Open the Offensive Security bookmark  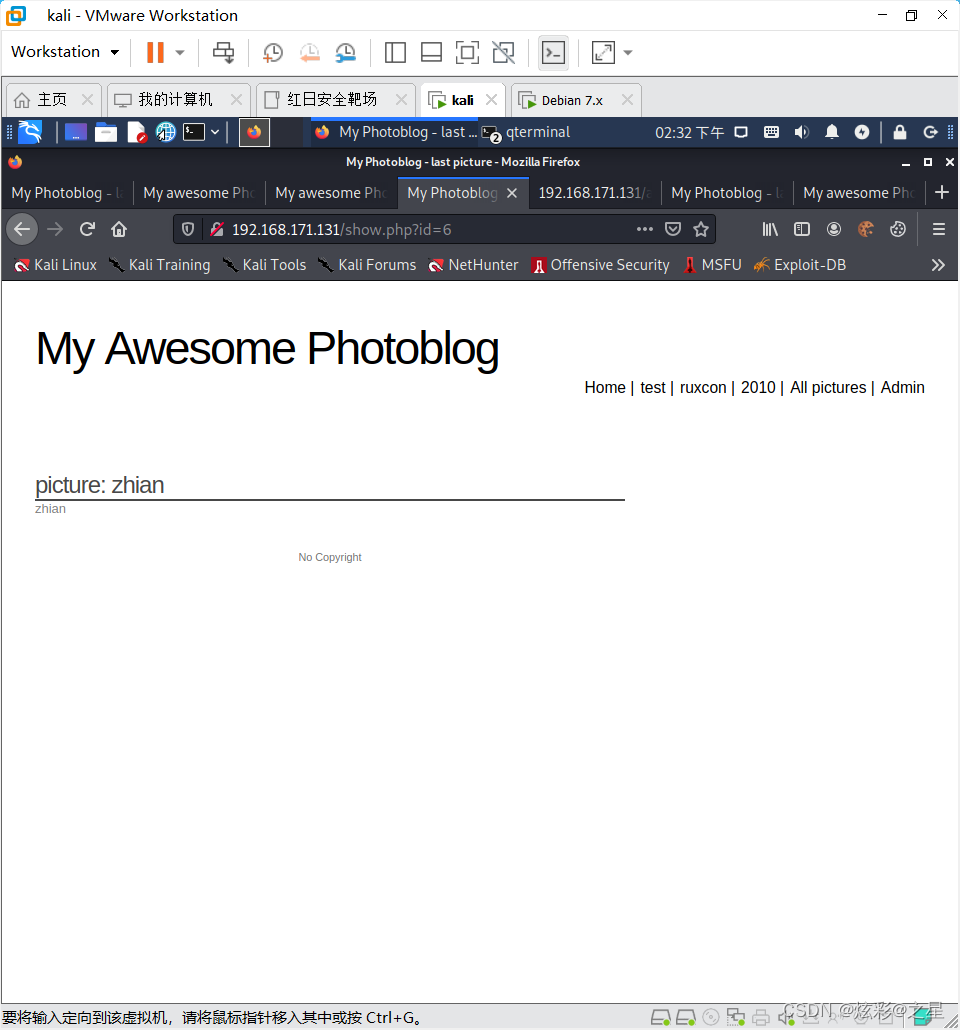click(601, 265)
